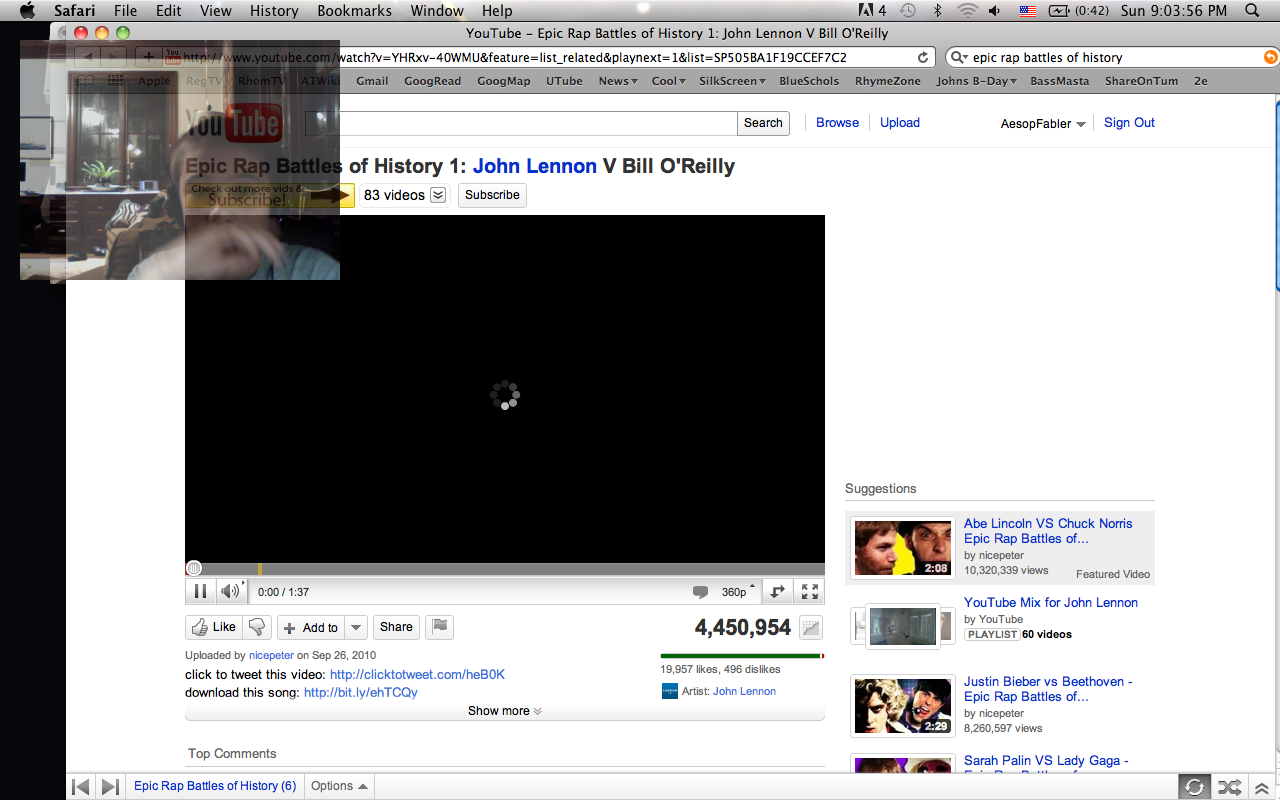The height and width of the screenshot is (800, 1280).
Task: Visit uploader nicepeter's channel
Action: click(271, 656)
